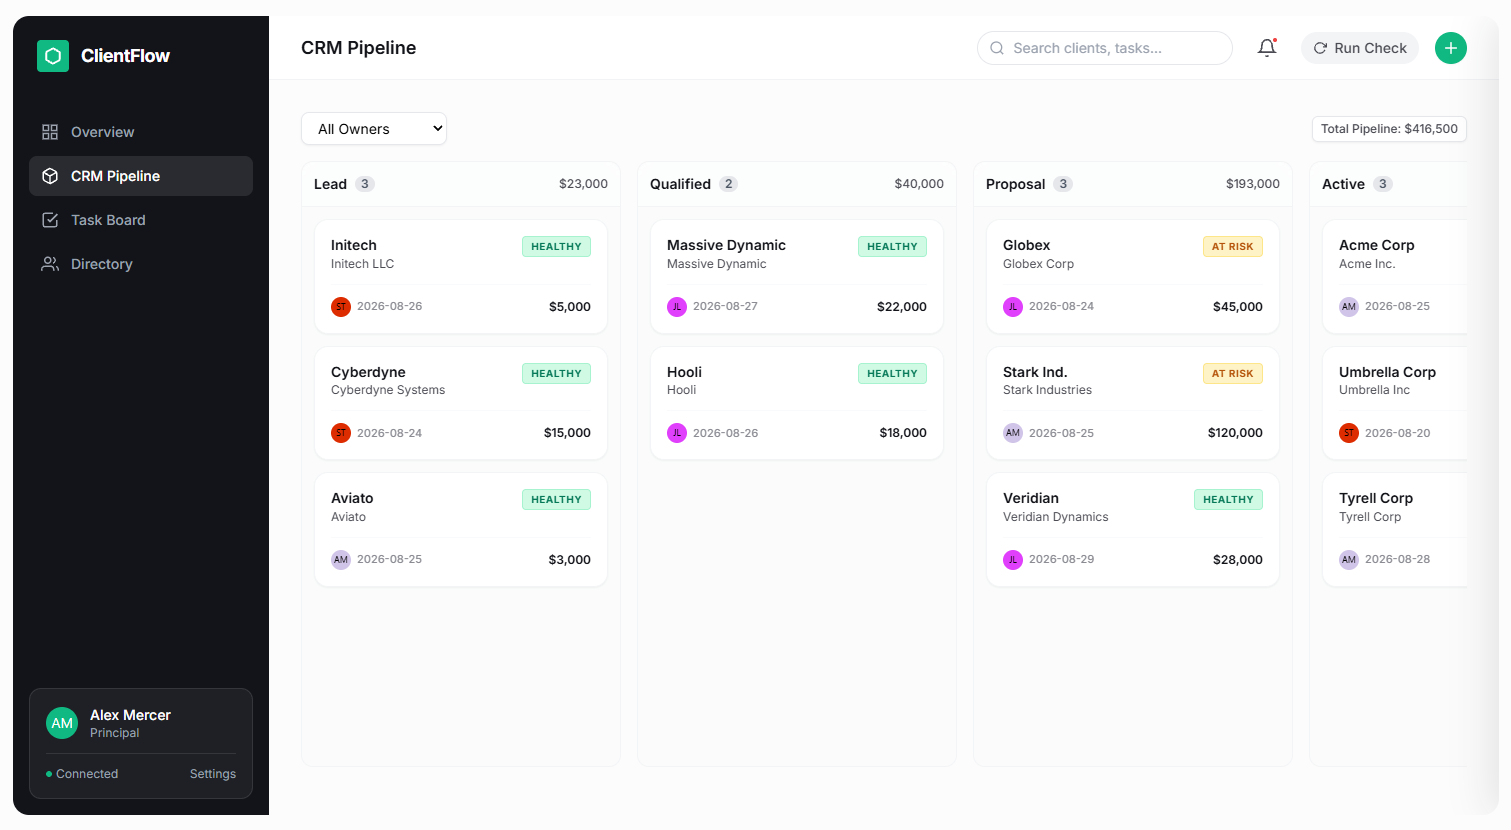The image size is (1511, 830).
Task: Go to the Directory page
Action: tap(141, 264)
